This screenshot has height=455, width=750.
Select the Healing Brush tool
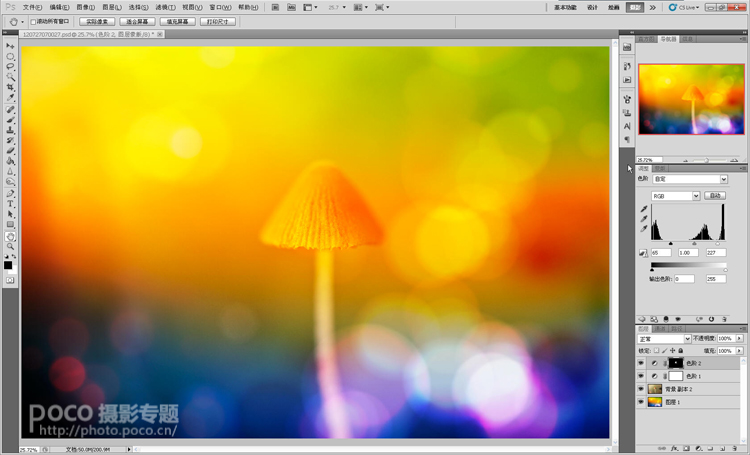[x=10, y=110]
